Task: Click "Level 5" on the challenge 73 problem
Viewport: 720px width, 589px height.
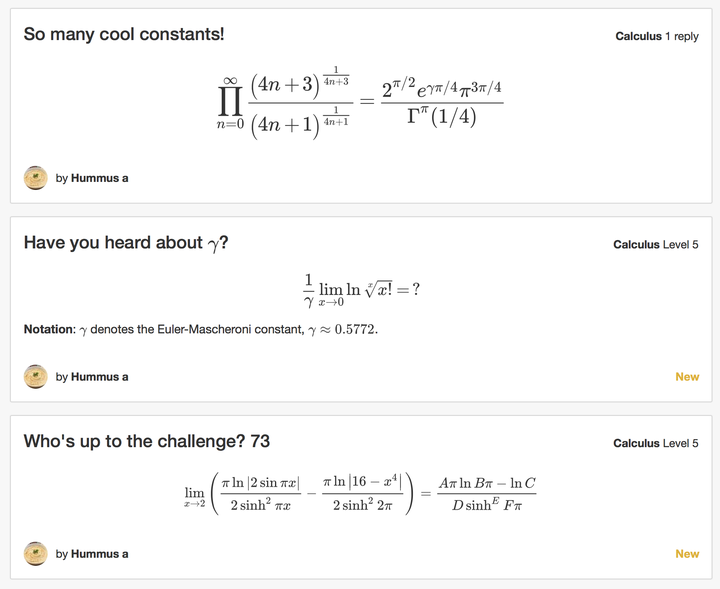Action: tap(681, 443)
